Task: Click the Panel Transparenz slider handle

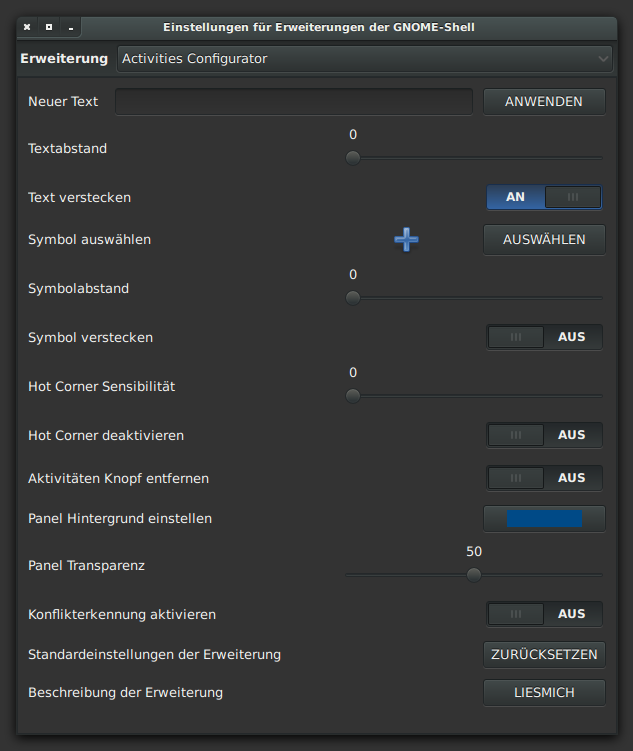Action: point(474,575)
